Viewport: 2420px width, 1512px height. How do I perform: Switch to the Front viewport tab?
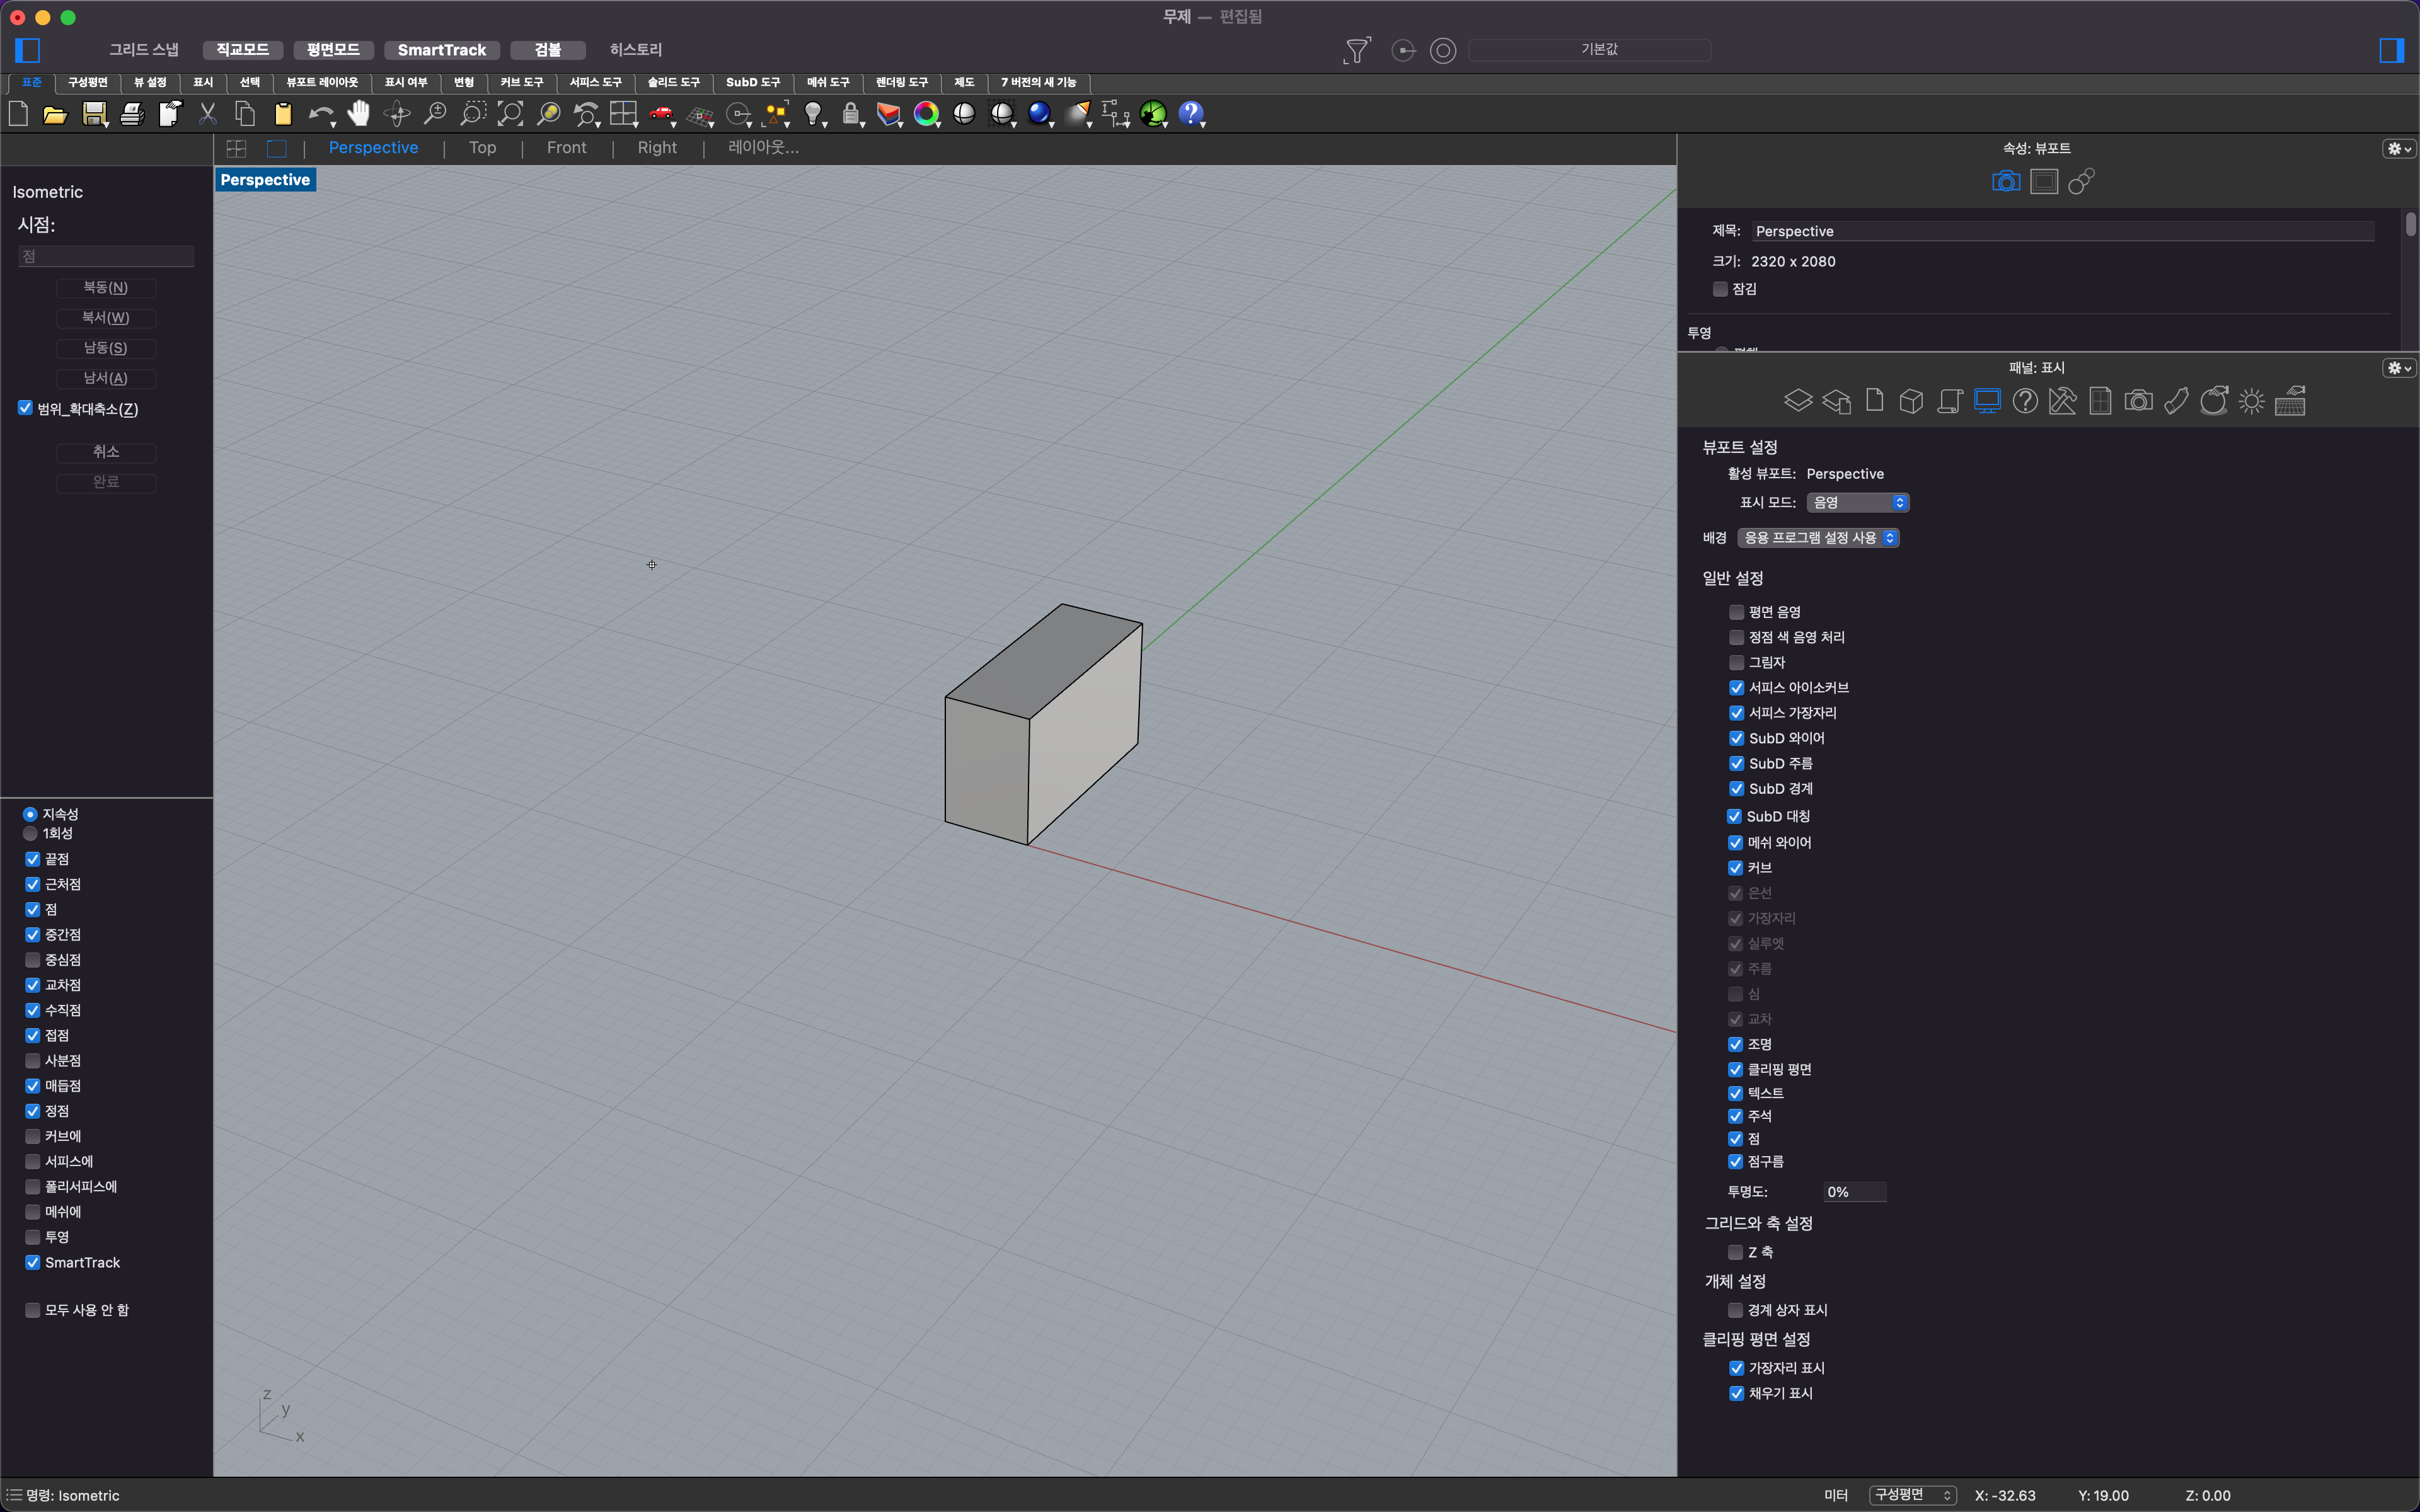click(566, 148)
